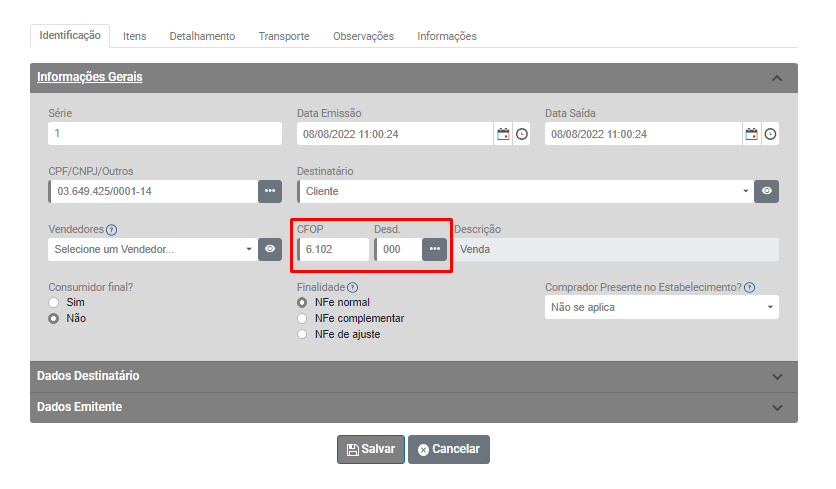This screenshot has width=836, height=489.
Task: Click the Salvar button
Action: [371, 450]
